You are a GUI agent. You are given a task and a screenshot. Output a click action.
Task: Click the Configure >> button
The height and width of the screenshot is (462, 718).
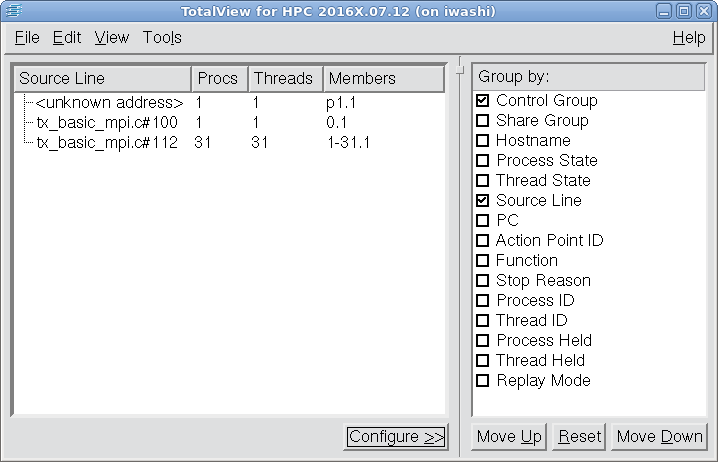pyautogui.click(x=396, y=437)
